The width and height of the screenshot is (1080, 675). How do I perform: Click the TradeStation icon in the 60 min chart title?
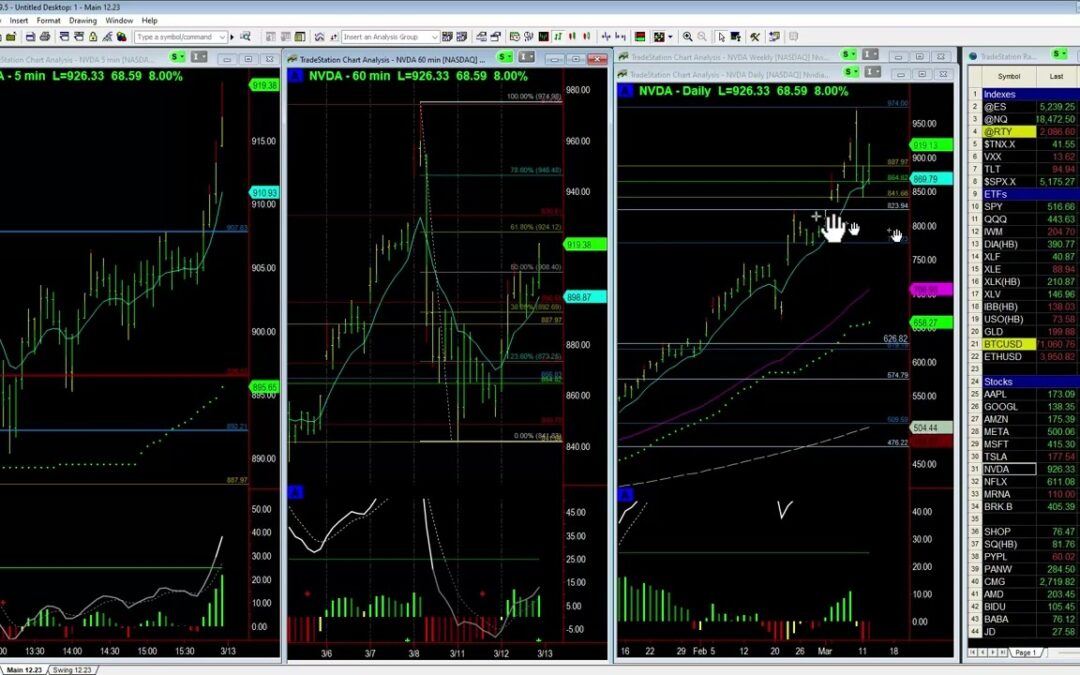(292, 59)
